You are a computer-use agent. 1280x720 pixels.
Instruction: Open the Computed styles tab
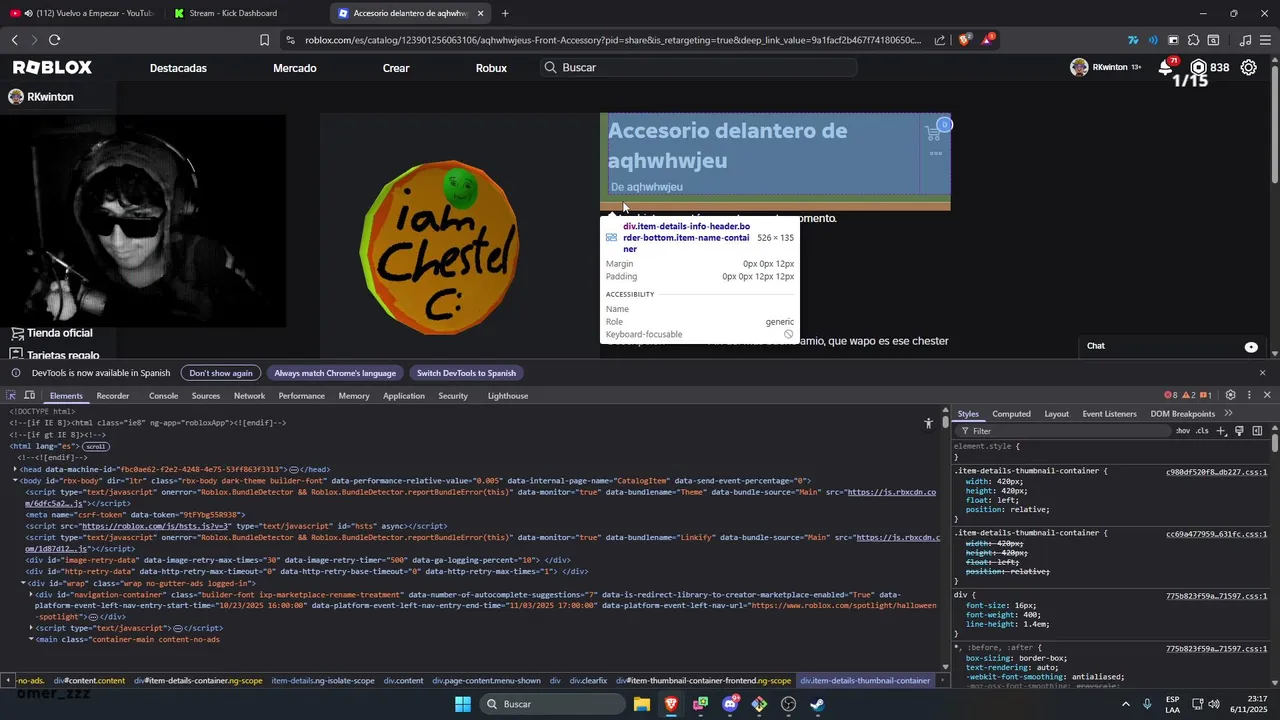[1011, 414]
